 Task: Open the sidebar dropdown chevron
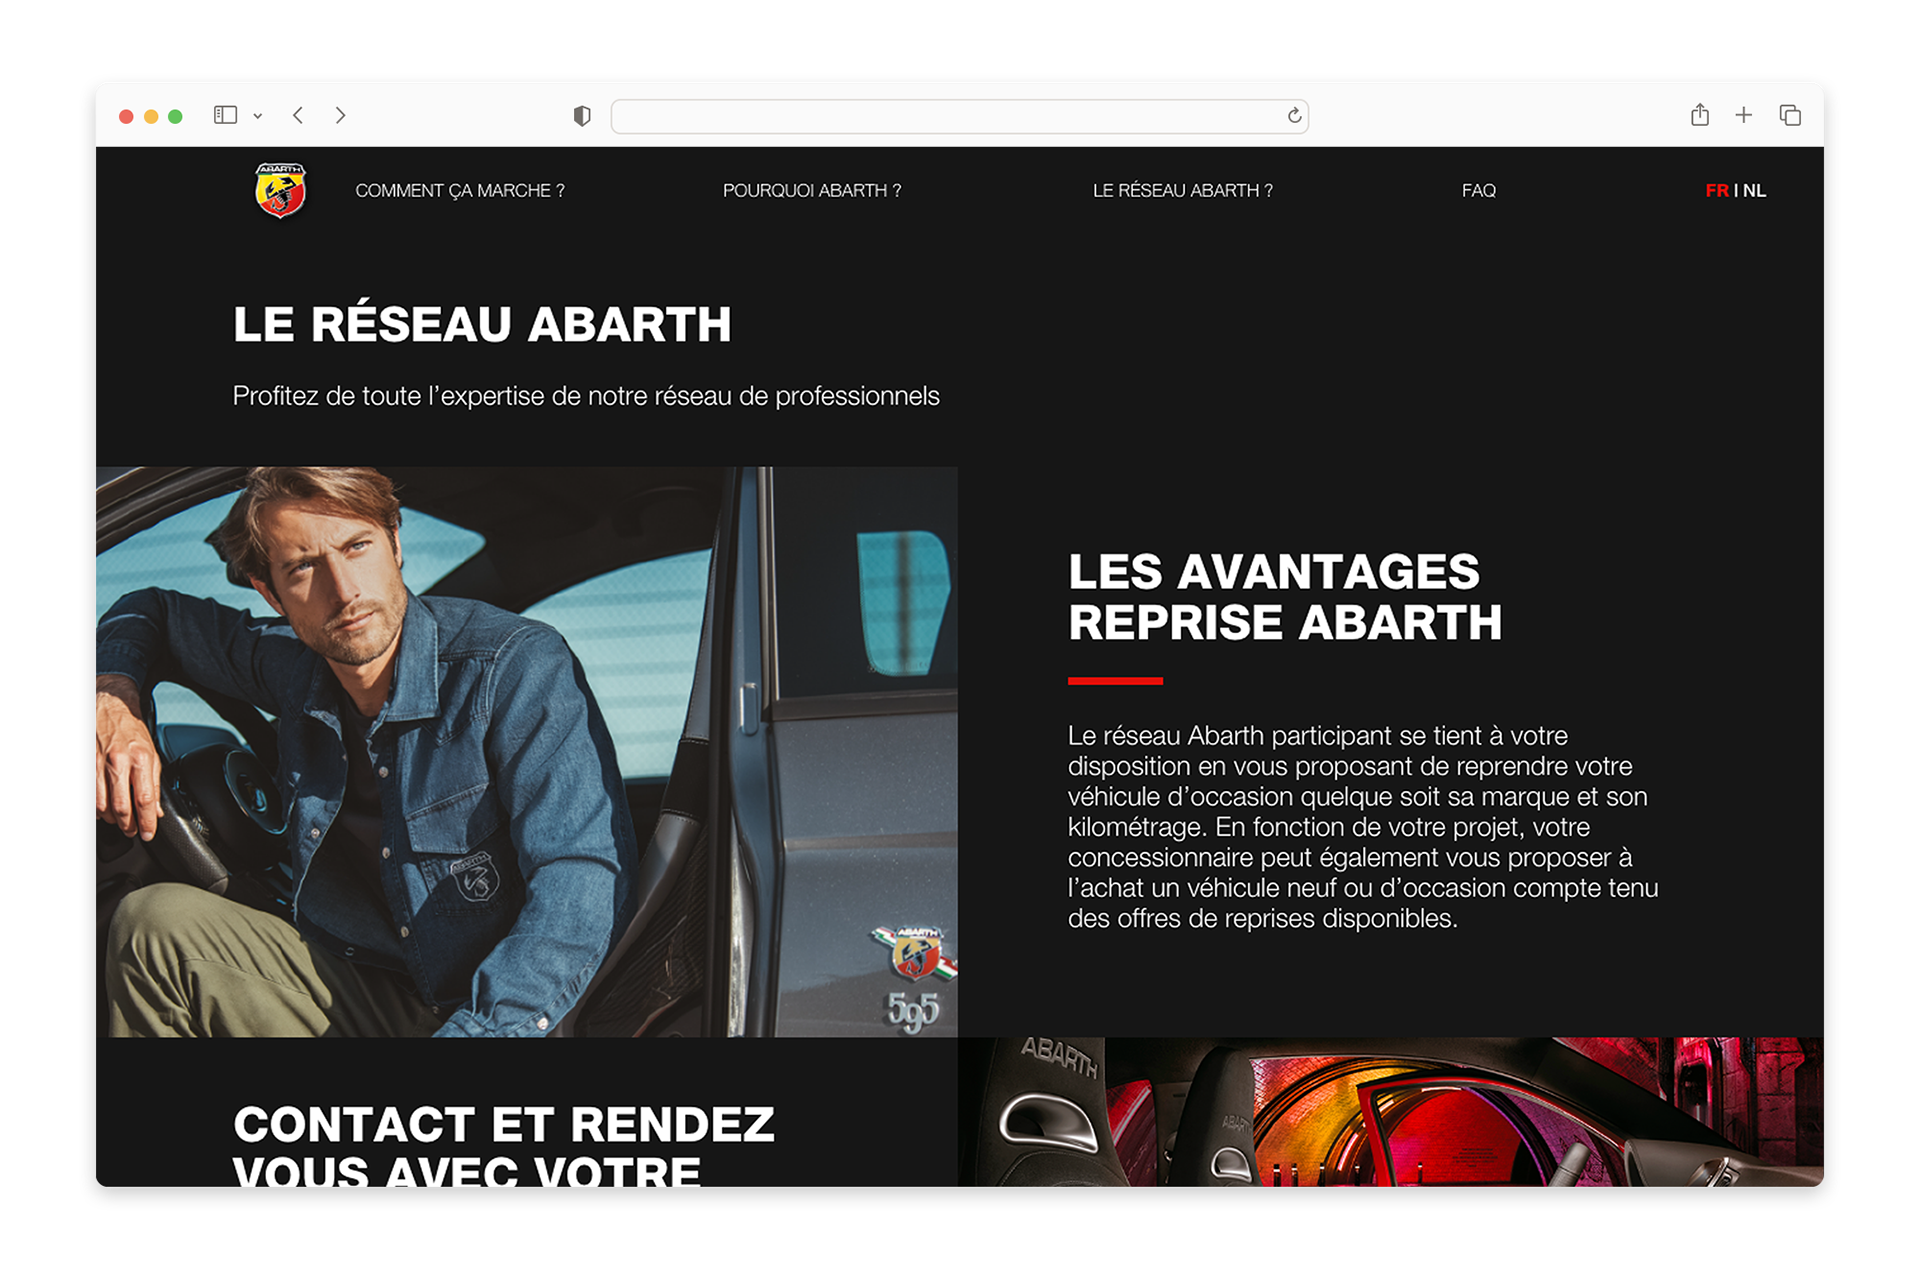click(x=258, y=116)
